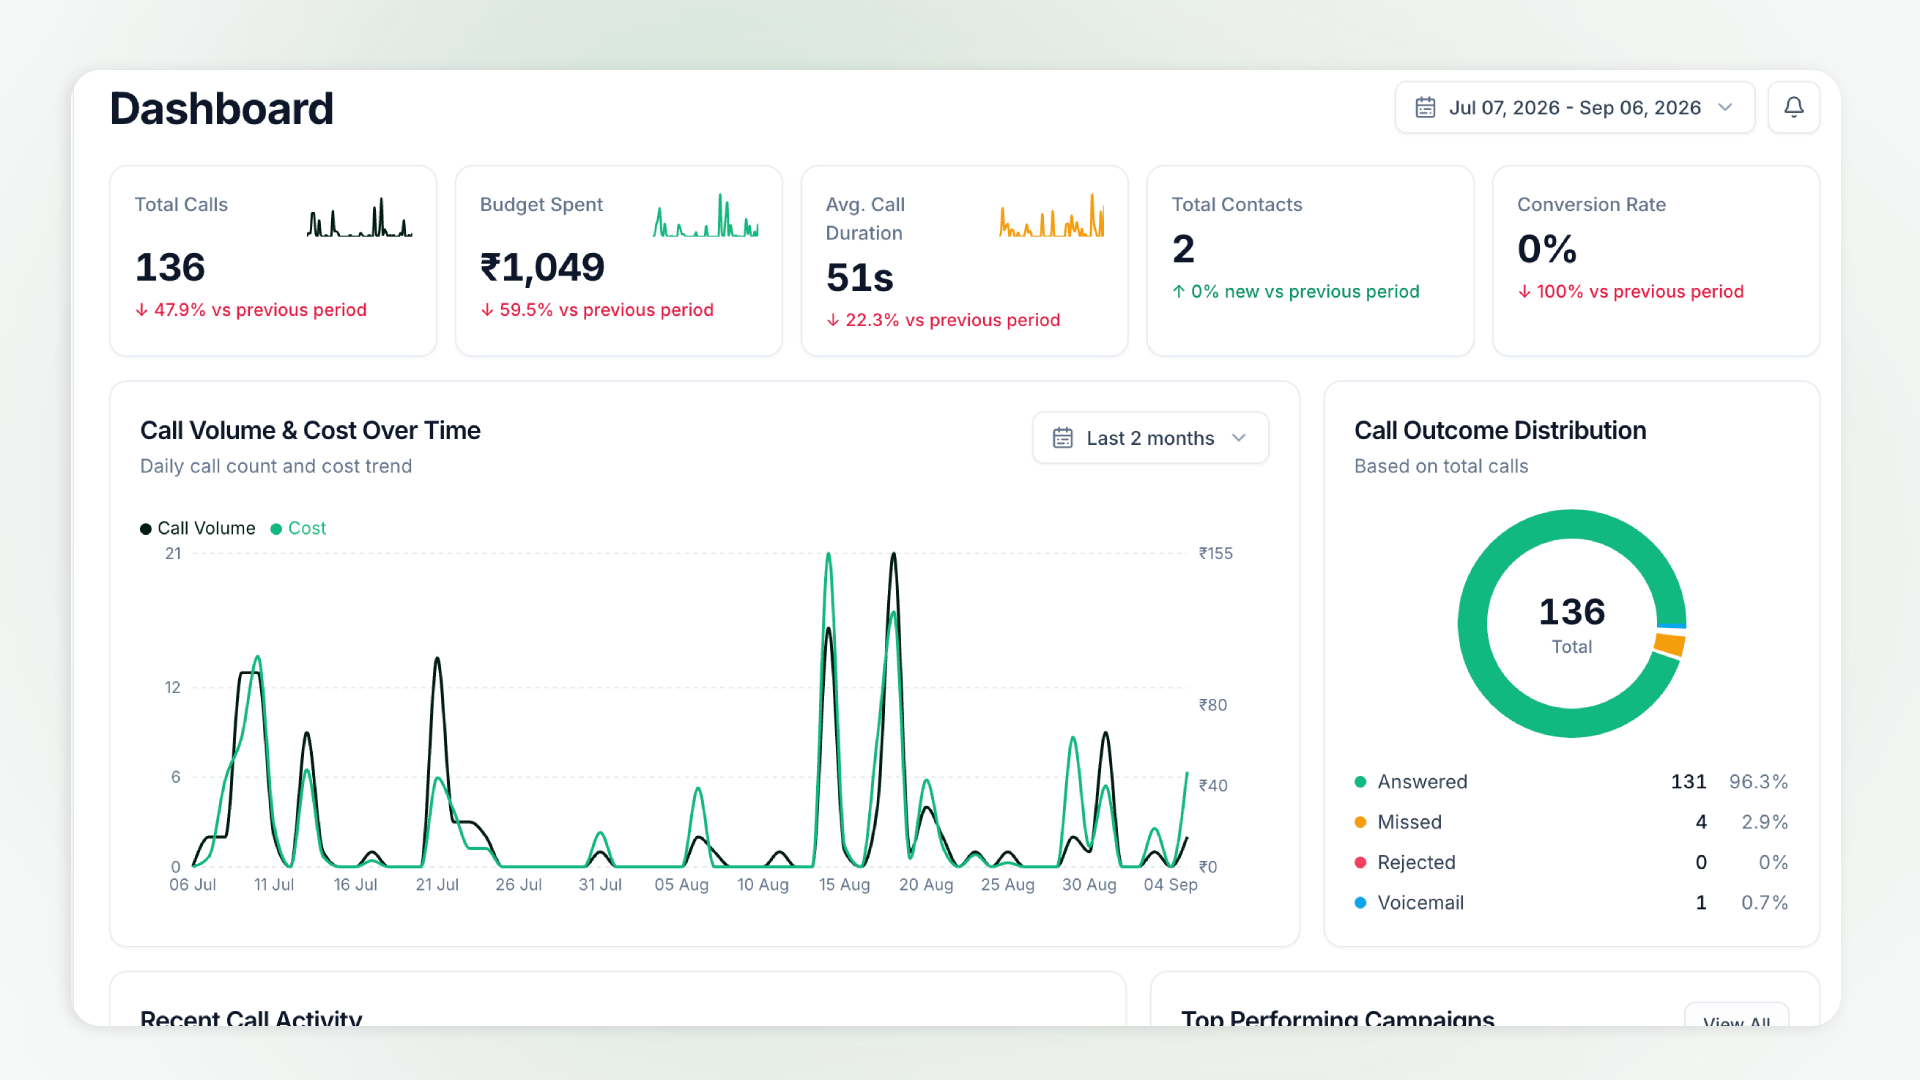Select the Rejected outcome row label
Screen dimensions: 1920x1080
pos(1416,862)
